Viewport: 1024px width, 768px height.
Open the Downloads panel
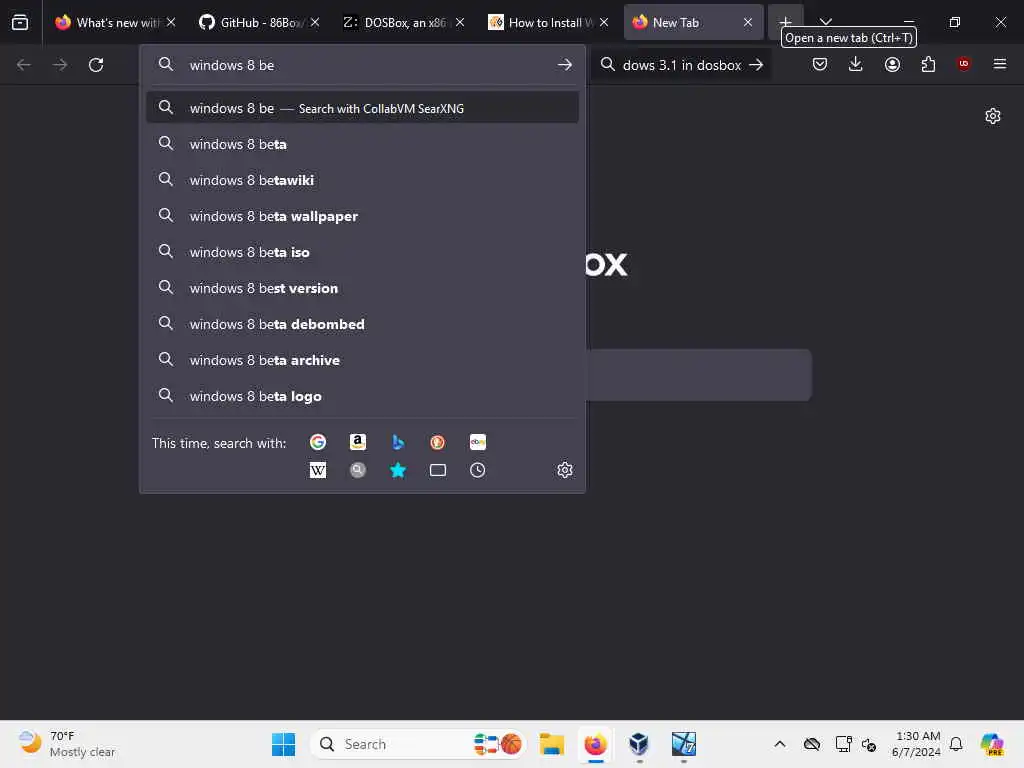pos(856,64)
